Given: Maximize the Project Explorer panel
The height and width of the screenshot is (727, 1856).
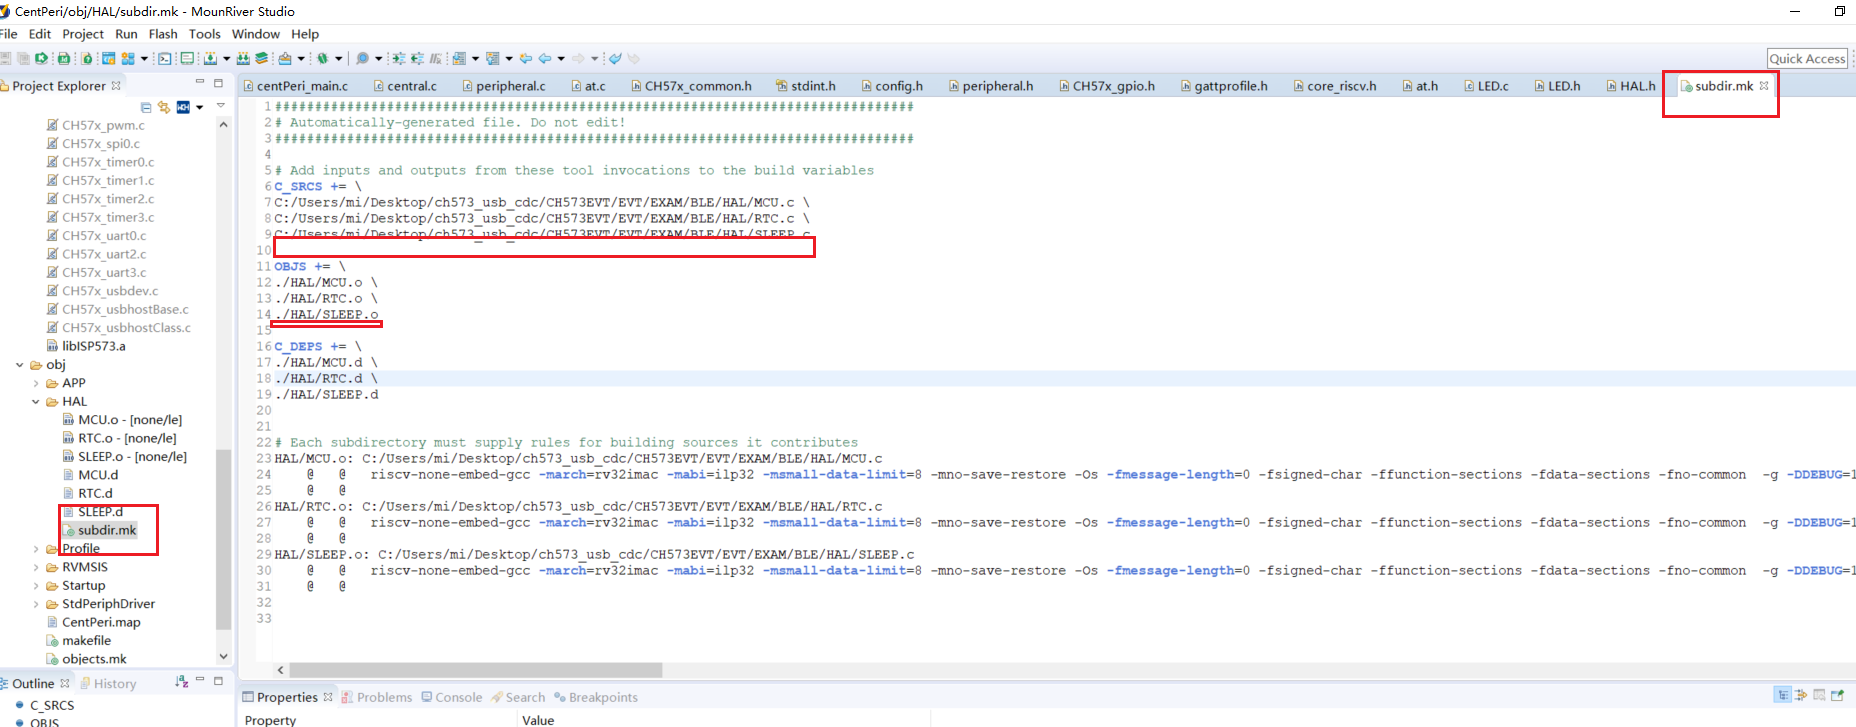Looking at the screenshot, I should (x=218, y=83).
